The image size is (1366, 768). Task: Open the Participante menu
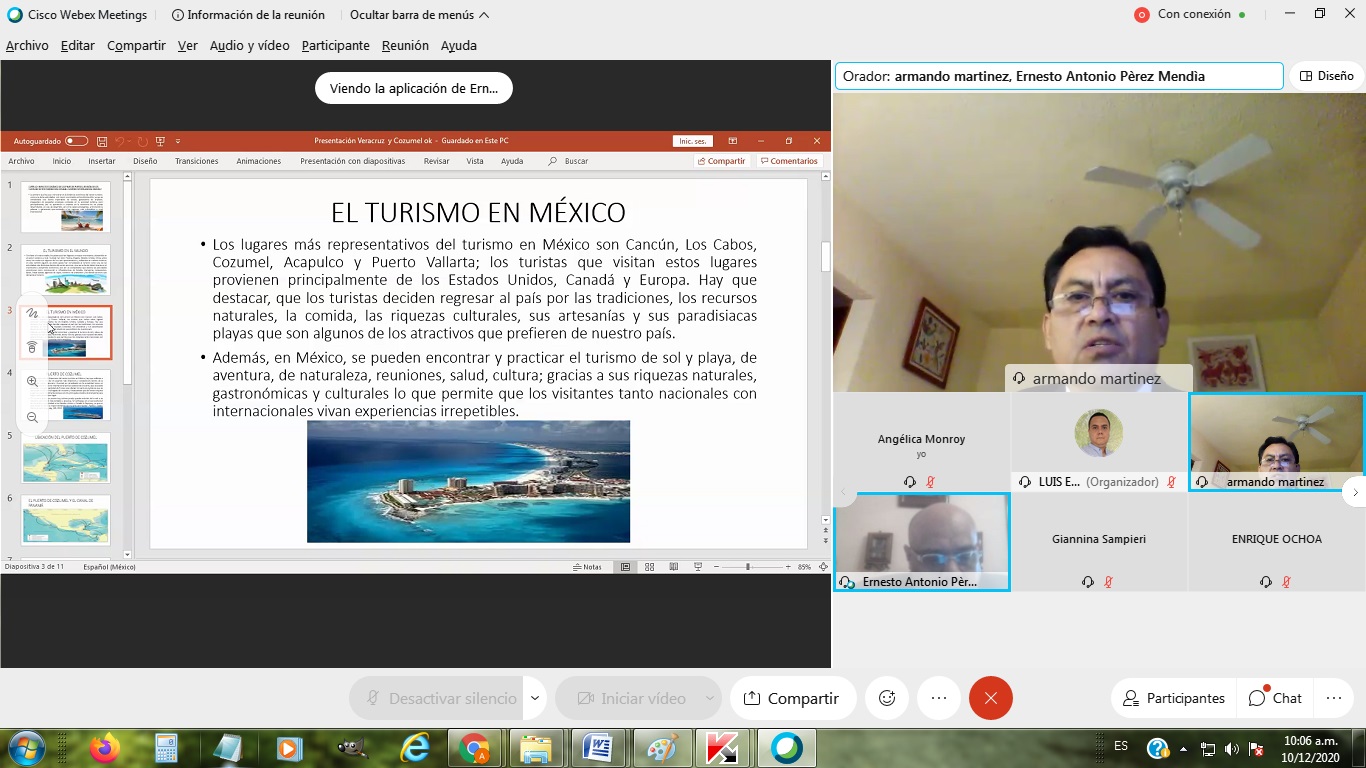tap(335, 46)
